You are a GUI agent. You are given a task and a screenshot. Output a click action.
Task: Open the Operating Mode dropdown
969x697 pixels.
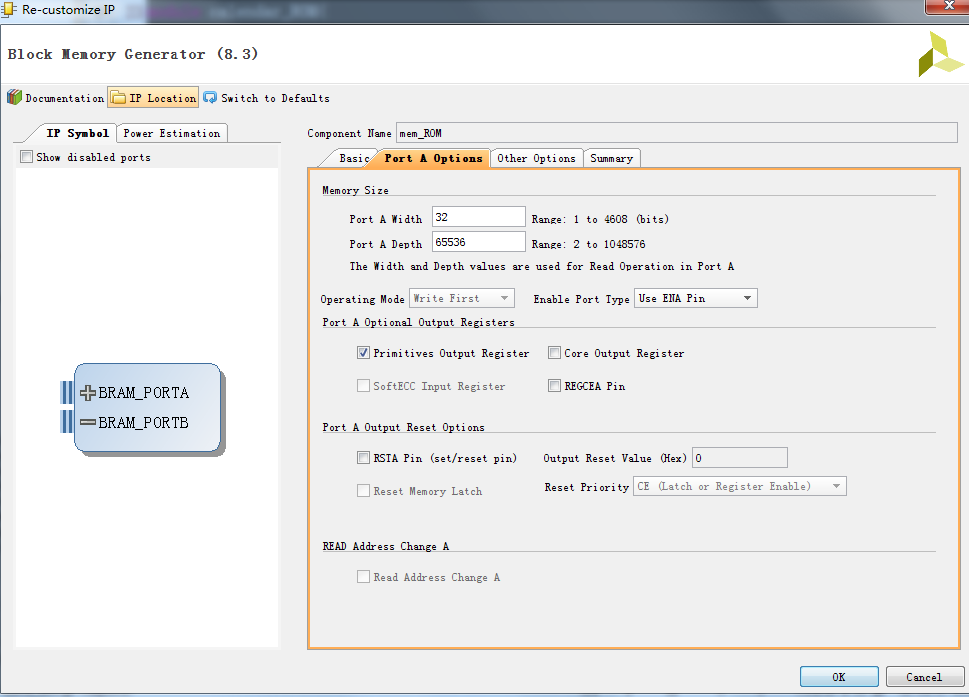(x=462, y=298)
